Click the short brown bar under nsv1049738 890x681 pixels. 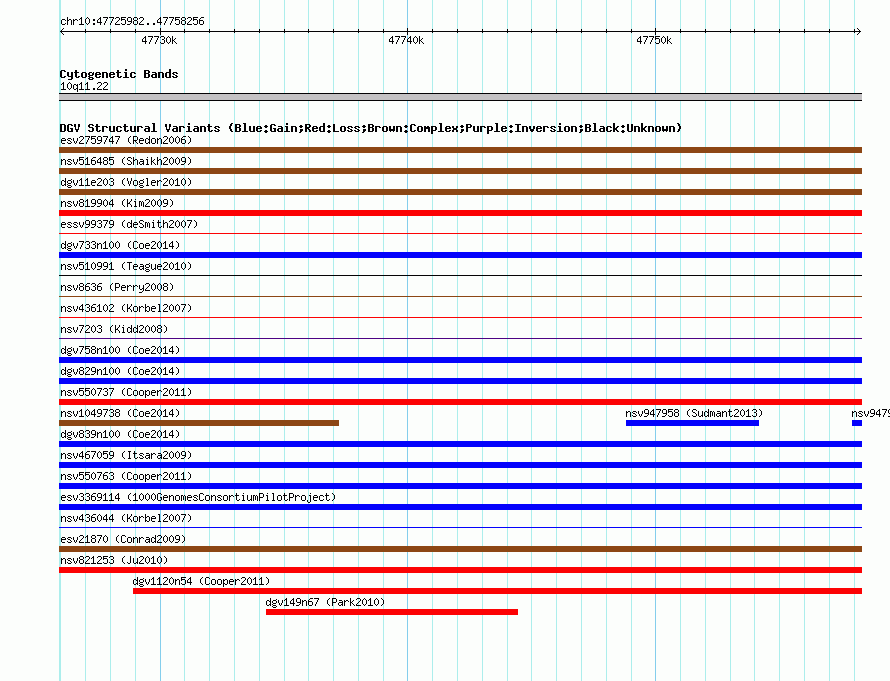click(x=199, y=423)
